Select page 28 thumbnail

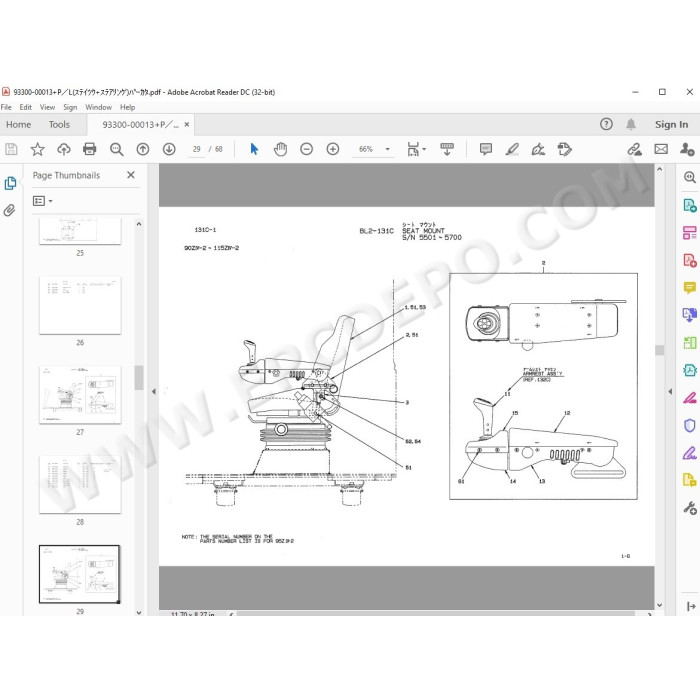(80, 484)
